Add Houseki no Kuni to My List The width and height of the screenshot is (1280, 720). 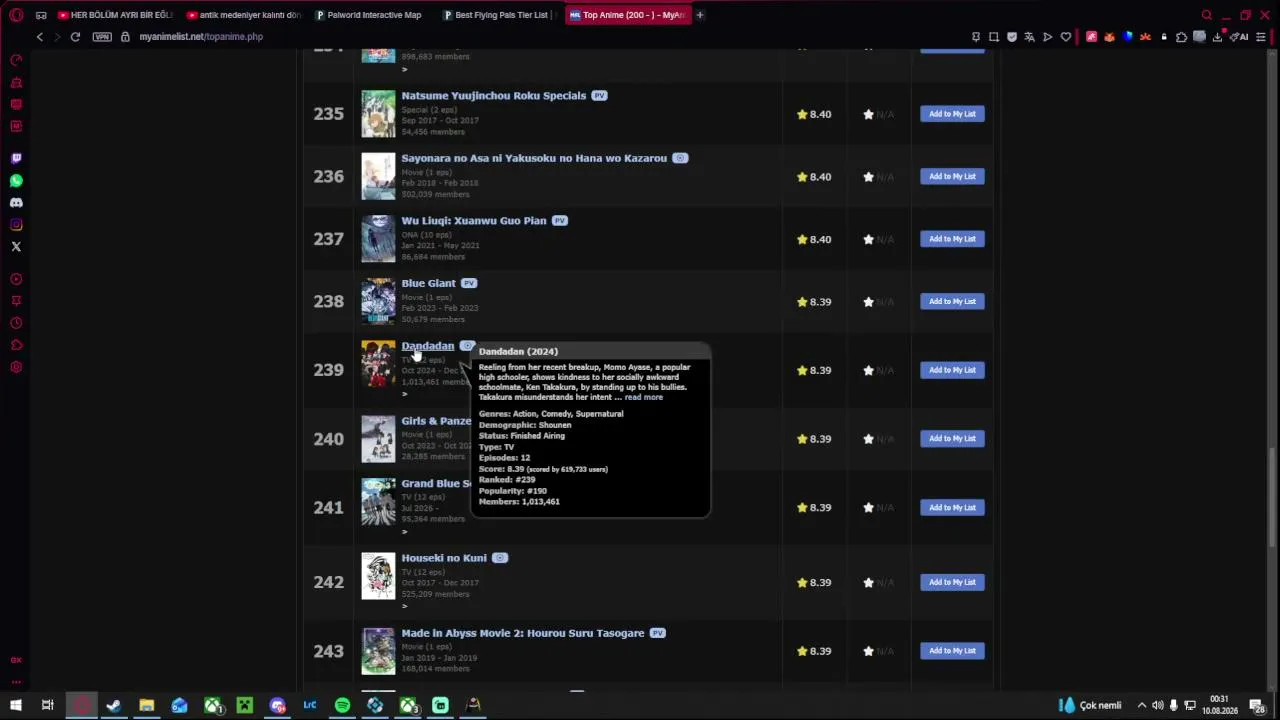pyautogui.click(x=952, y=582)
